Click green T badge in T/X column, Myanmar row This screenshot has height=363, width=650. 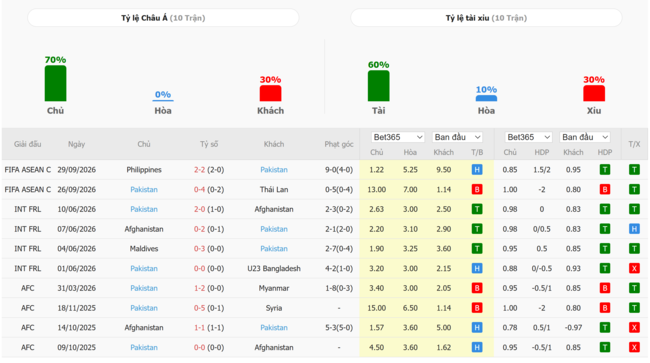pyautogui.click(x=634, y=288)
